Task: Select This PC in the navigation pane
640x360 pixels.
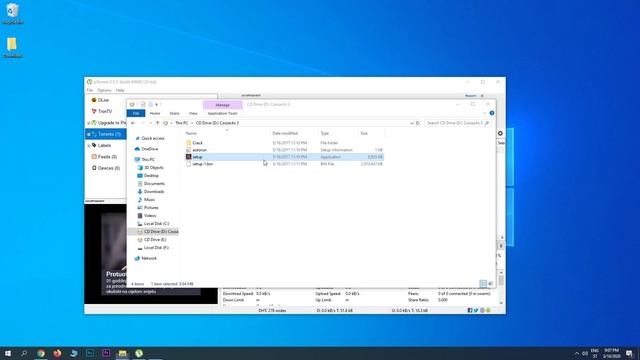Action: (148, 159)
